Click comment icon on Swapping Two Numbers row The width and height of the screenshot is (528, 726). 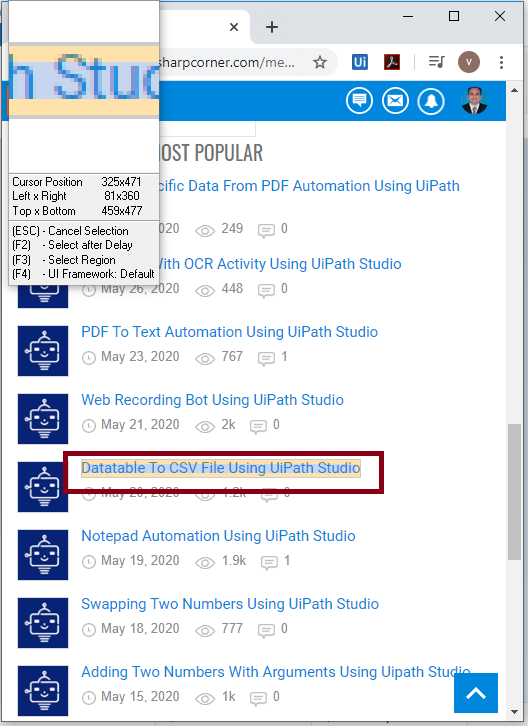click(x=266, y=631)
